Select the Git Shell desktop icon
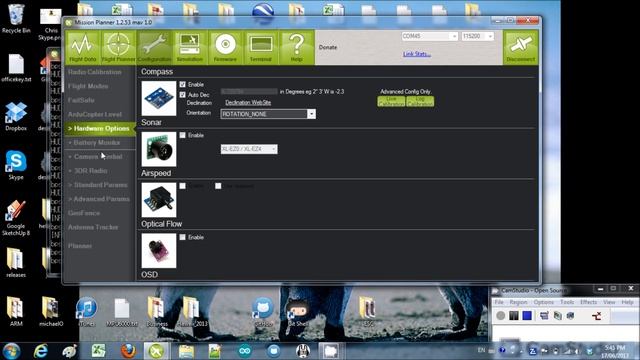The image size is (640, 360). pyautogui.click(x=298, y=312)
